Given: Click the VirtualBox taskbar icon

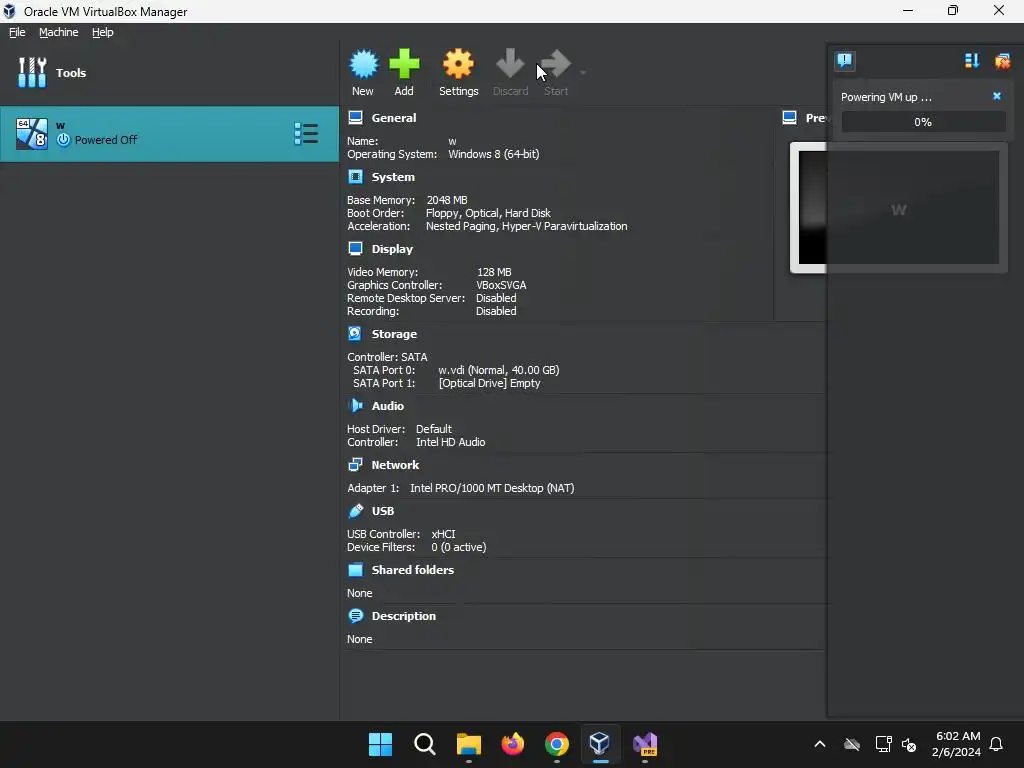Looking at the screenshot, I should [600, 744].
